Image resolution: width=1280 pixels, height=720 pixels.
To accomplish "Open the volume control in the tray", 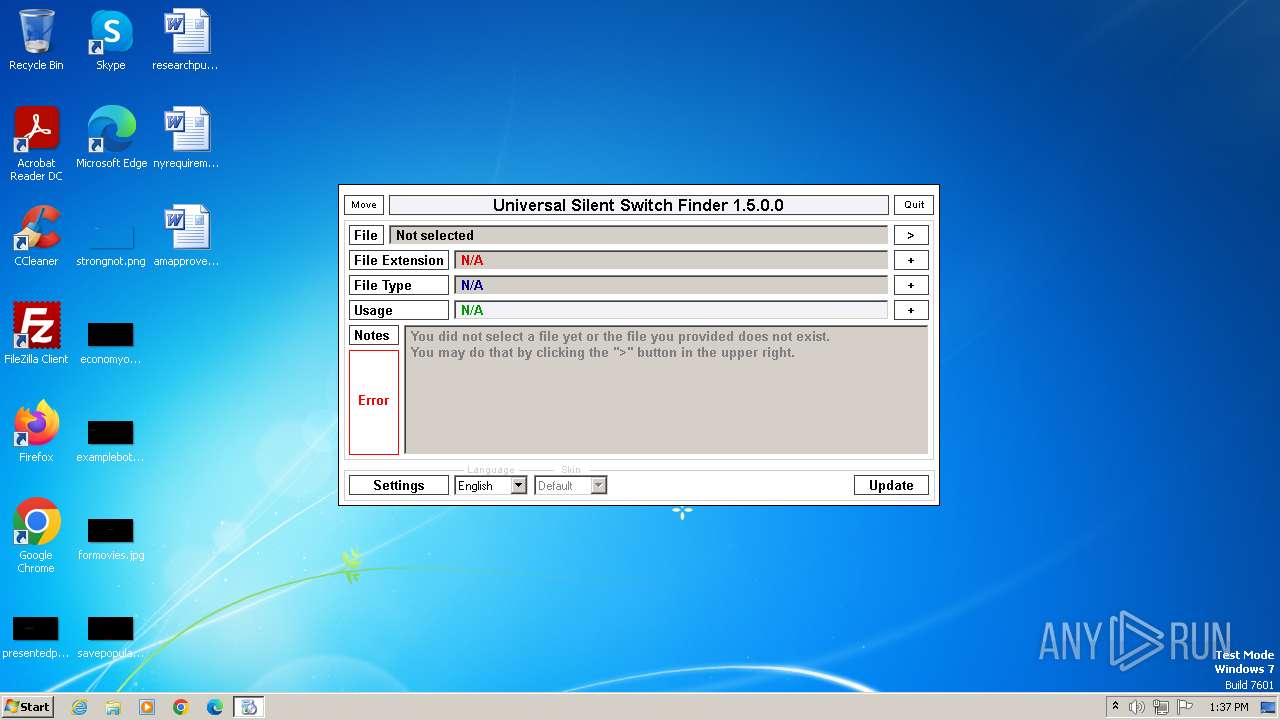I will [x=1136, y=707].
